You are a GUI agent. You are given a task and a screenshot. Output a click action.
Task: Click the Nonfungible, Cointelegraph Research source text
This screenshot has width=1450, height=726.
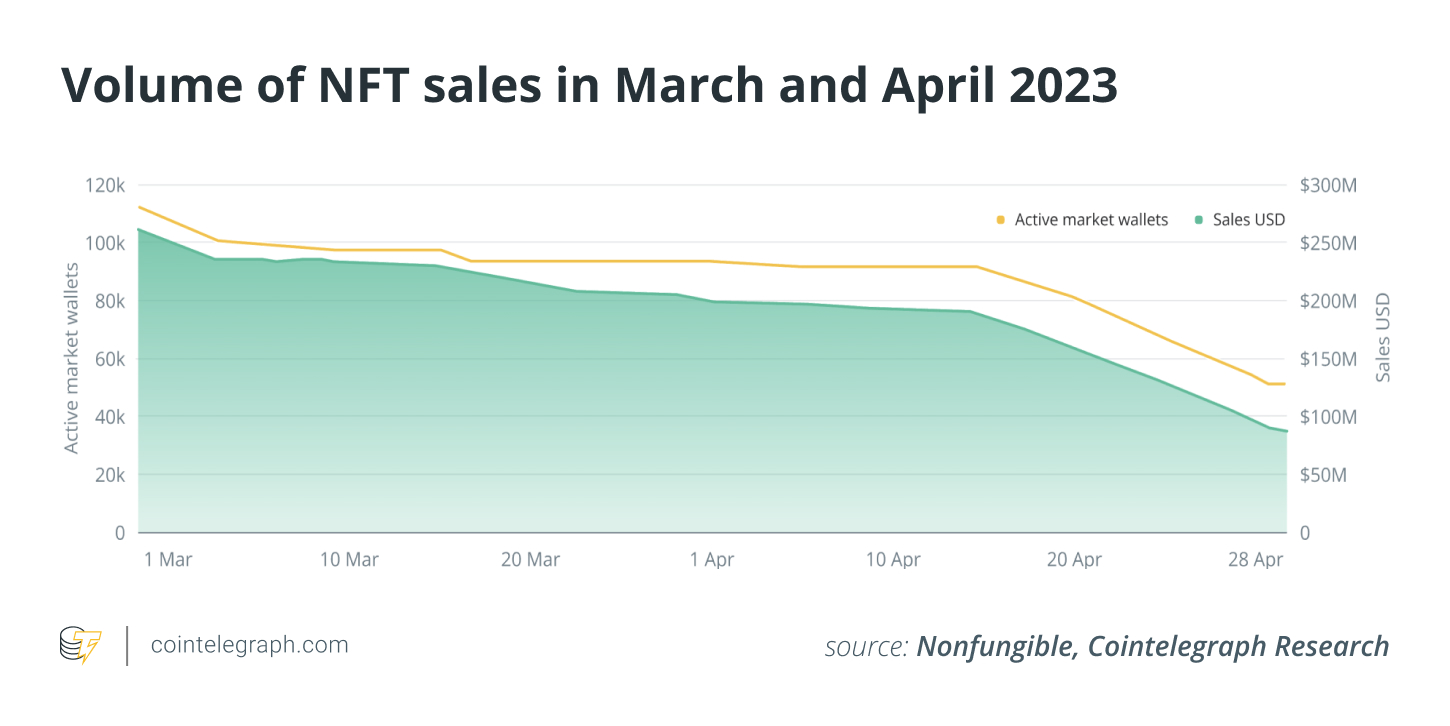click(x=1153, y=647)
